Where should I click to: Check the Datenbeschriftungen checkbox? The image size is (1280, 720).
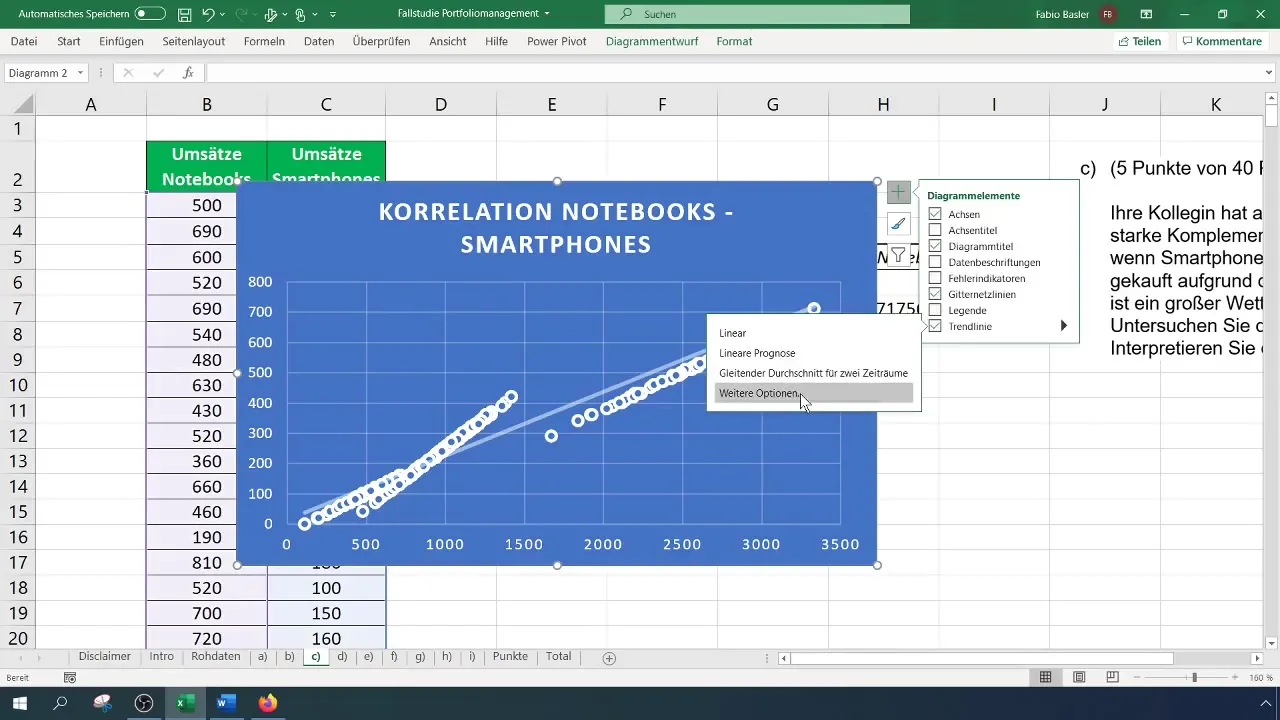coord(935,262)
